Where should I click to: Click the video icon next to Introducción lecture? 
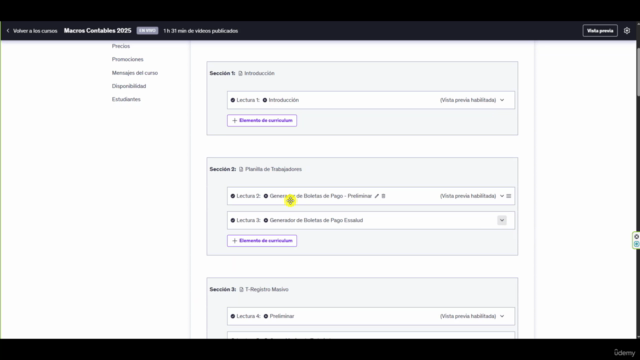pyautogui.click(x=265, y=100)
